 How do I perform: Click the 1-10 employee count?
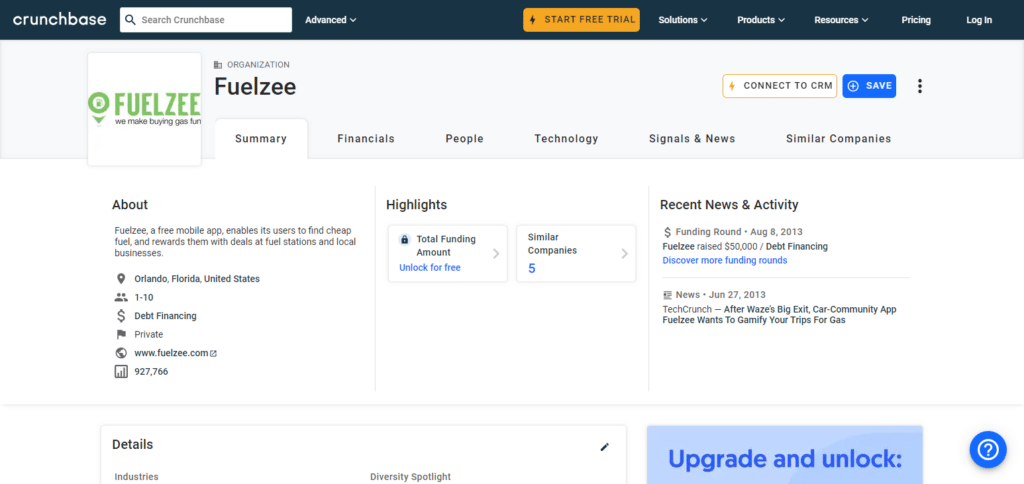coord(144,297)
